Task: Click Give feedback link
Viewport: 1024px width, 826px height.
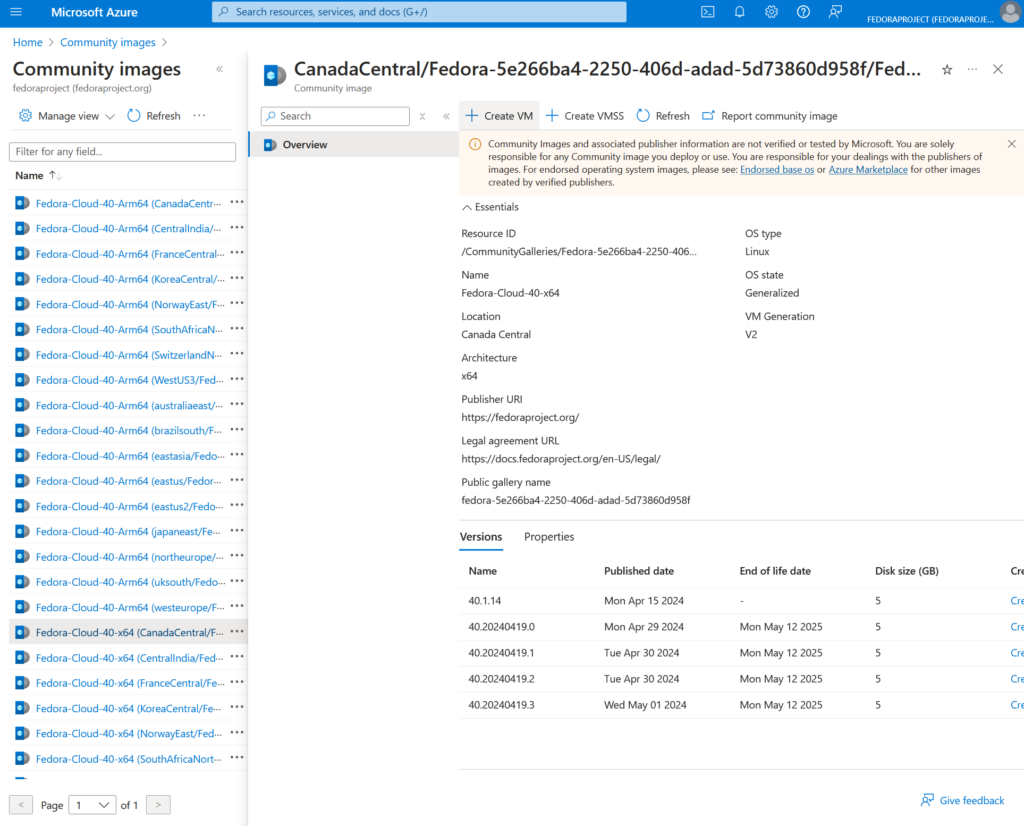Action: 963,801
